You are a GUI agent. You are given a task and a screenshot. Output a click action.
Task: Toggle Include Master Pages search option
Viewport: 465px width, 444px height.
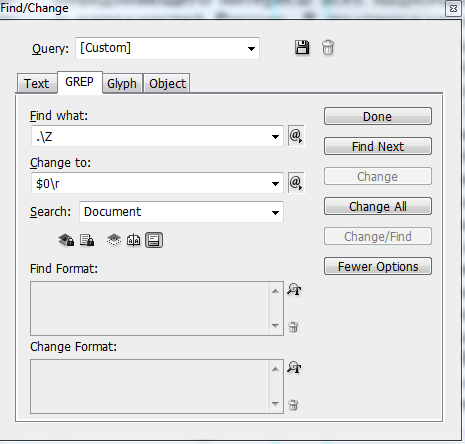[x=133, y=240]
